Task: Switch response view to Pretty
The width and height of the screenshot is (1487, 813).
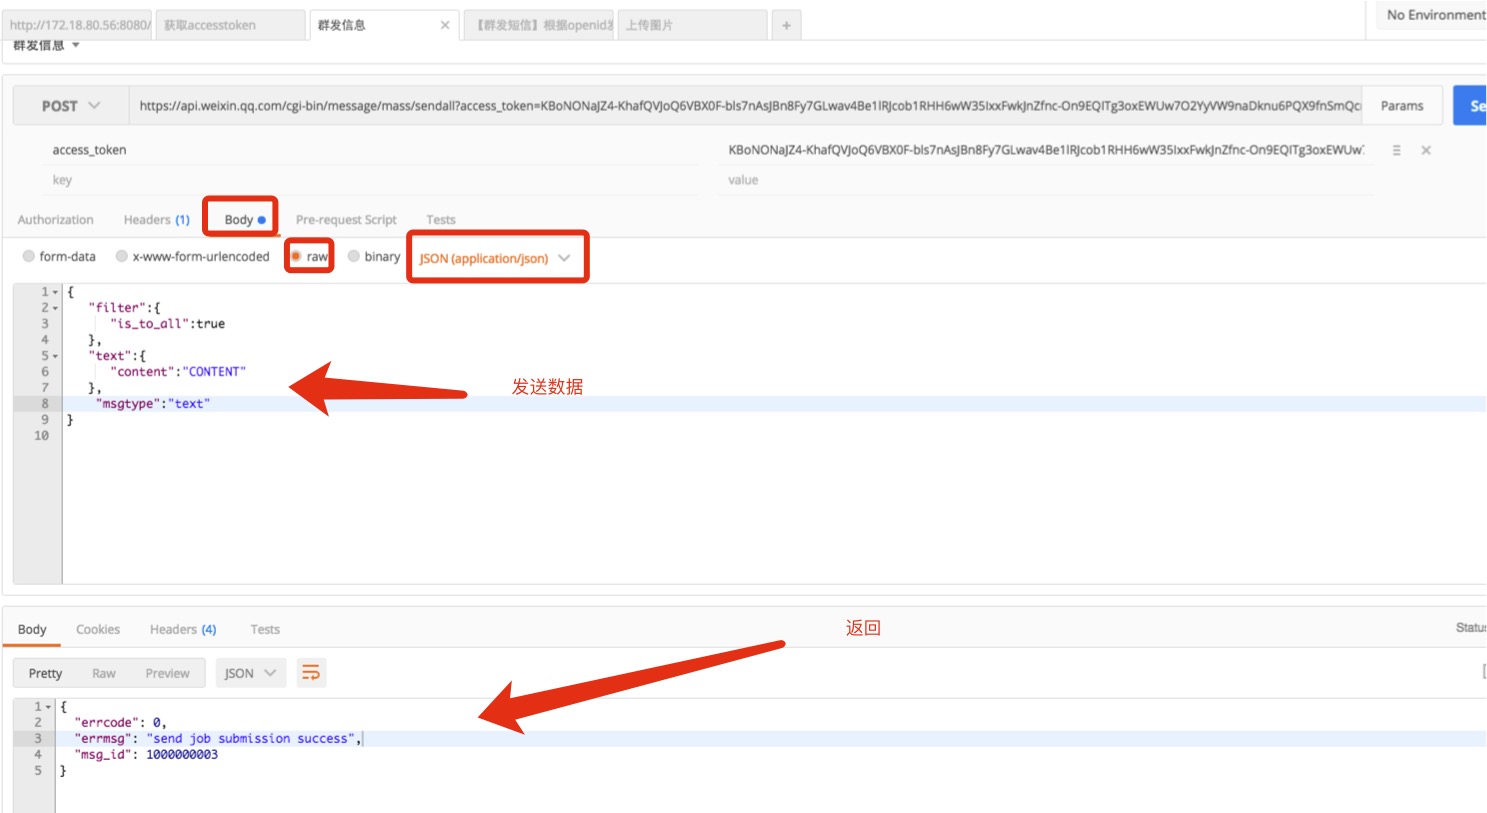Action: click(45, 674)
